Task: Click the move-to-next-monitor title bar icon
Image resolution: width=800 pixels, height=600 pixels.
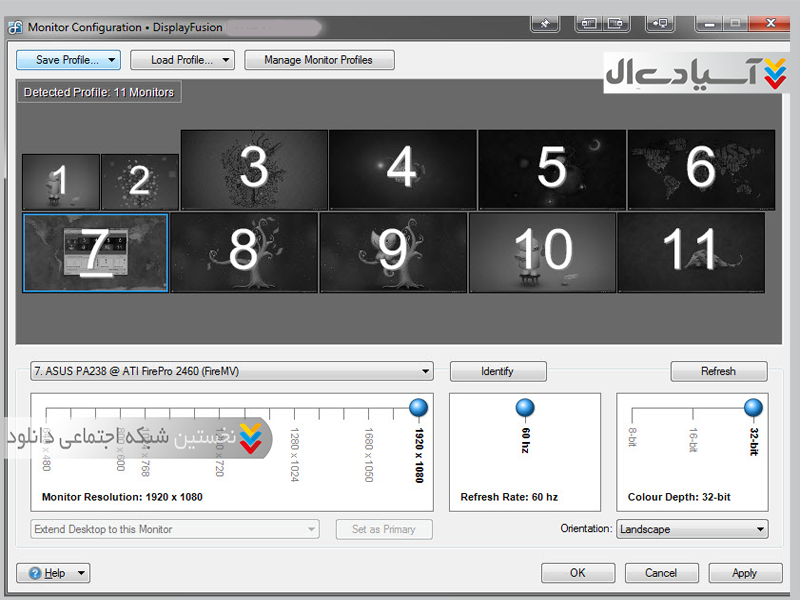Action: (616, 23)
